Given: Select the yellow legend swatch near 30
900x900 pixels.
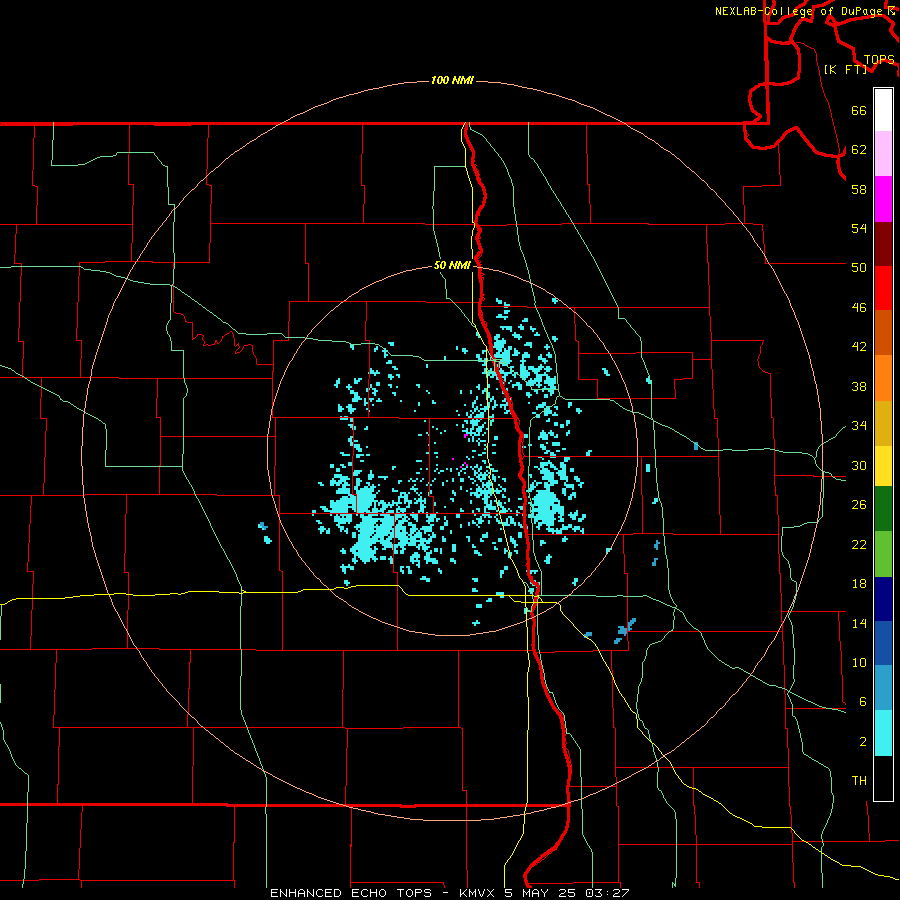Looking at the screenshot, I should [x=883, y=465].
